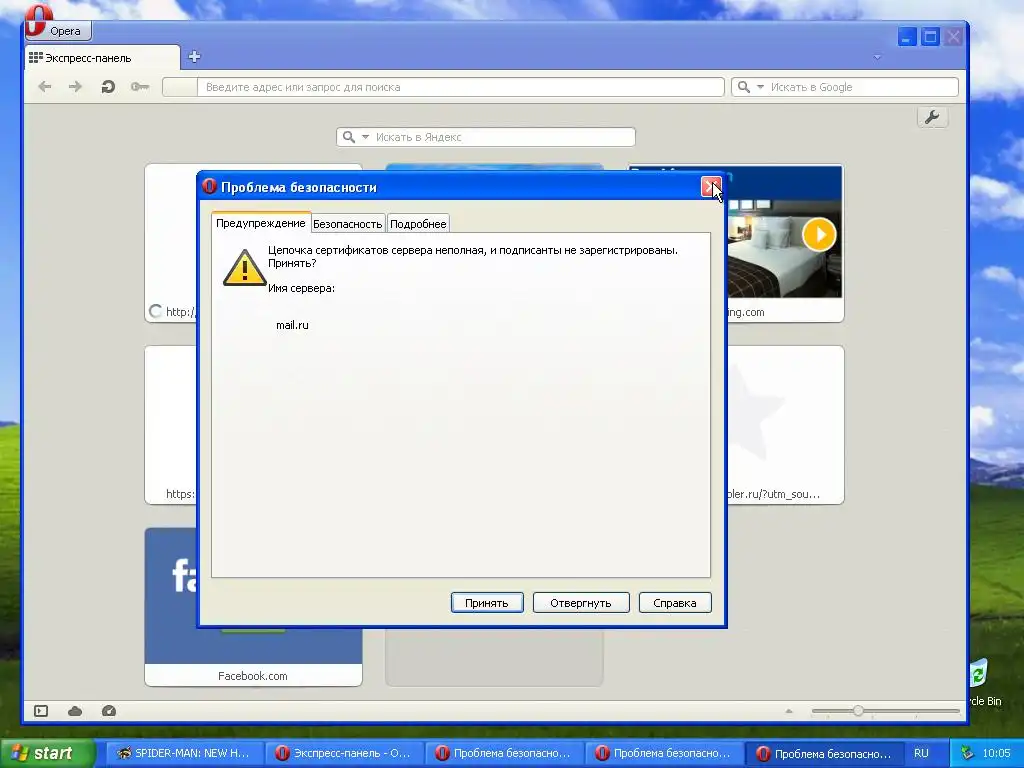The height and width of the screenshot is (768, 1024).
Task: Click the Отвергнуть button
Action: pyautogui.click(x=581, y=603)
